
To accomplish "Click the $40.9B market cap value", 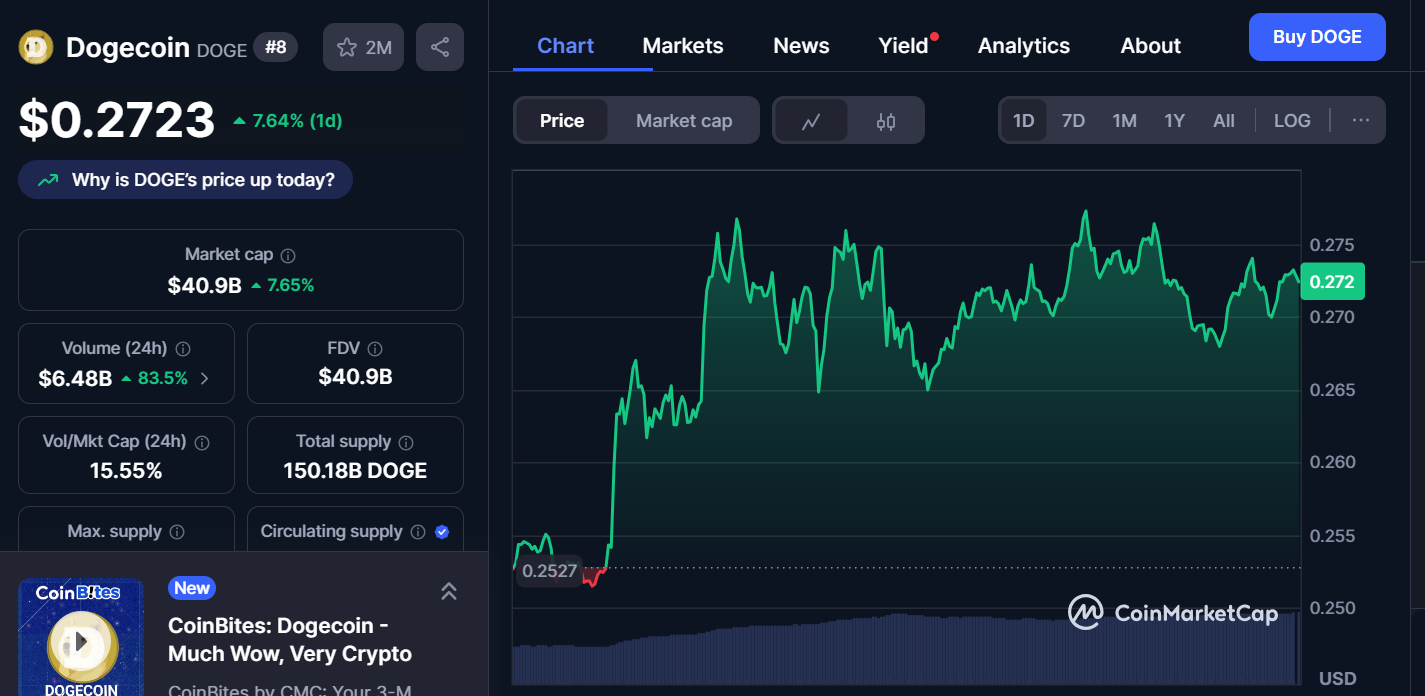I will (x=205, y=285).
